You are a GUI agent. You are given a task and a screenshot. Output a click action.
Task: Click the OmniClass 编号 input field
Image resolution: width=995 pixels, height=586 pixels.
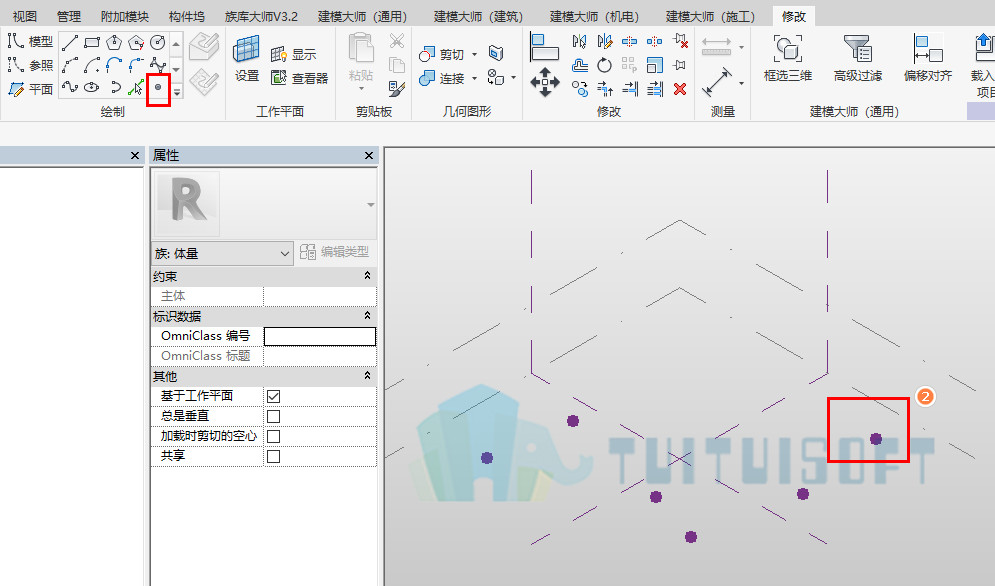320,336
